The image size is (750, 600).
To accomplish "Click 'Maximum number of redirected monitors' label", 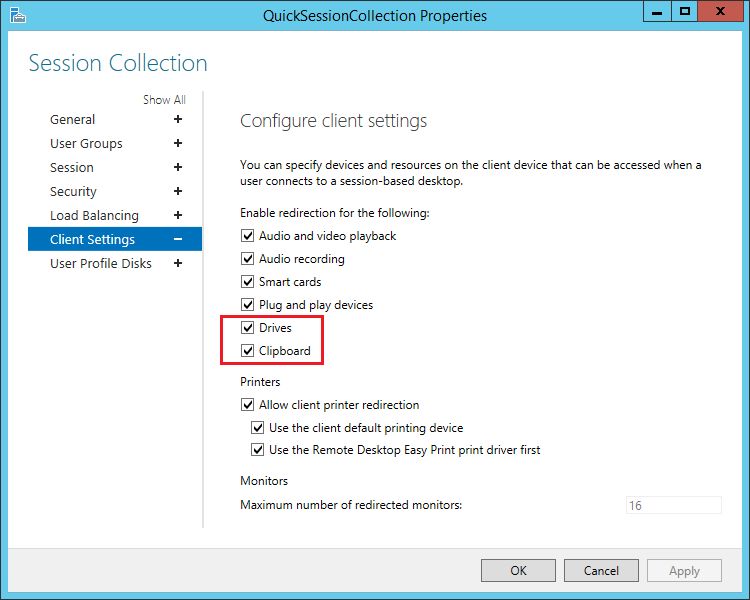I will (351, 505).
